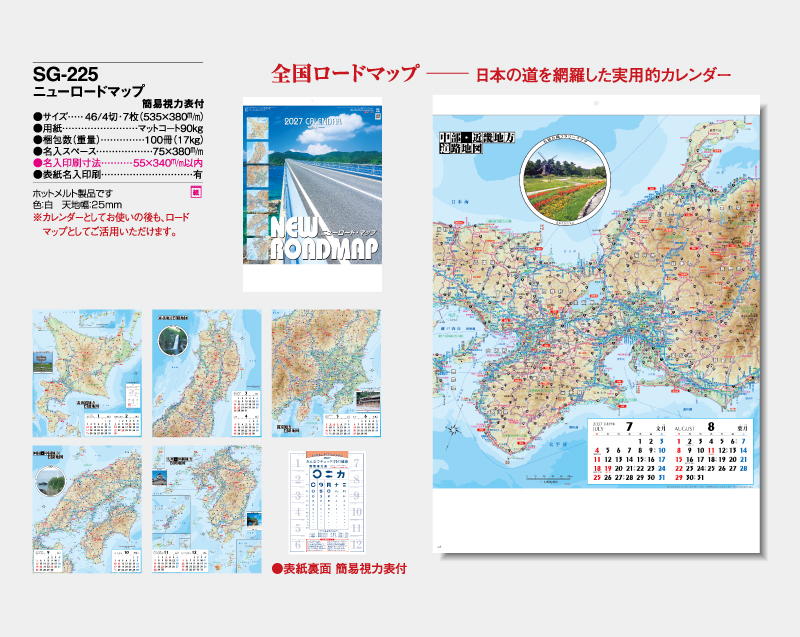Click the 2027 CALENDAR text on the cover
Image resolution: width=800 pixels, height=637 pixels.
[x=313, y=121]
